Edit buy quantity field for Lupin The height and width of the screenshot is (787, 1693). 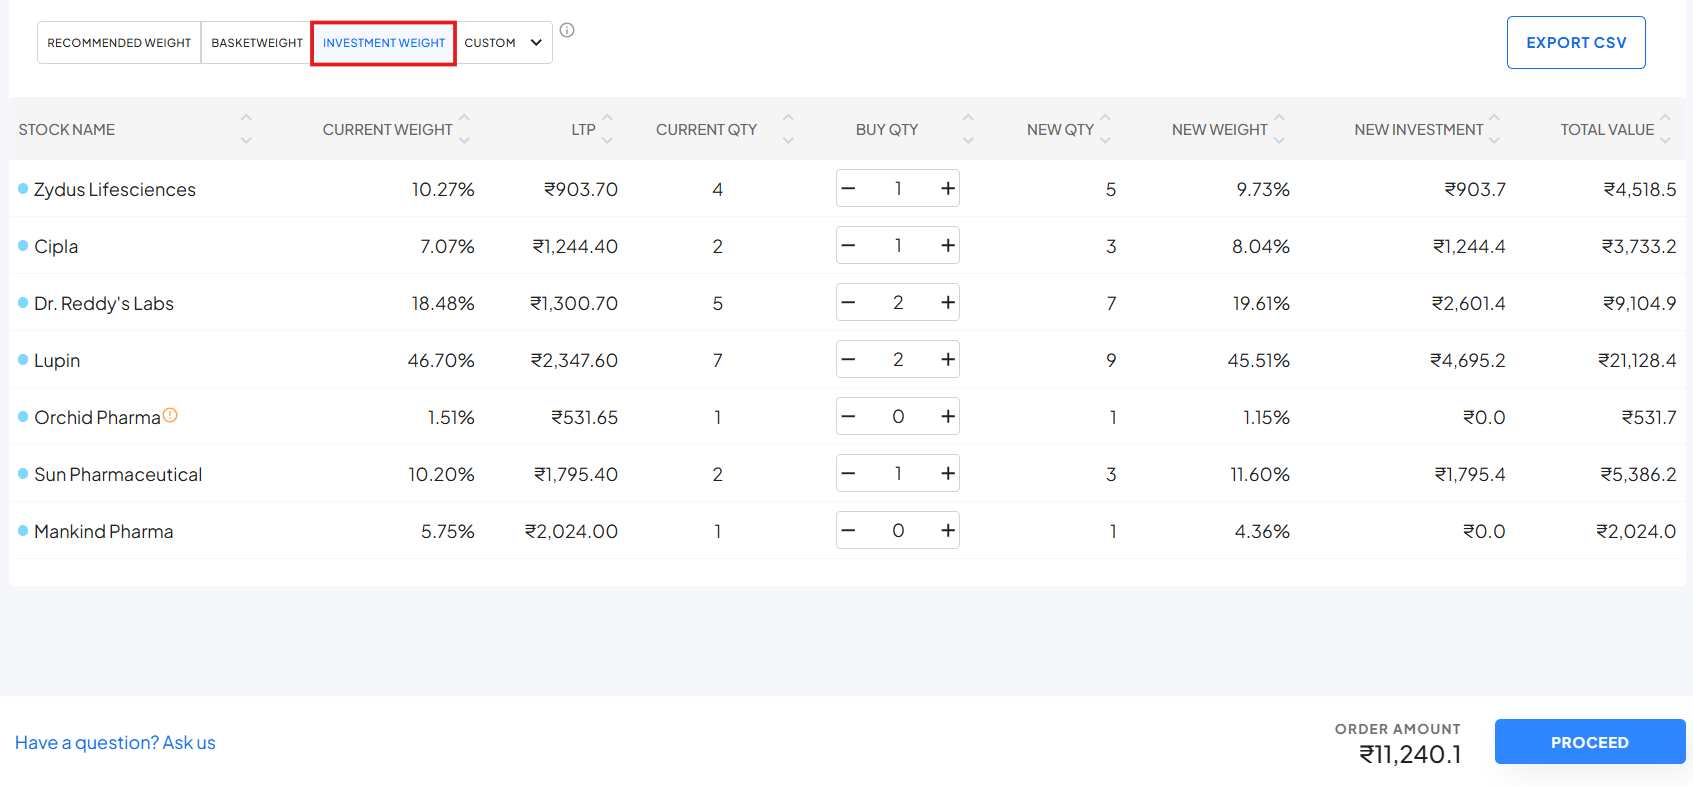[x=898, y=359]
